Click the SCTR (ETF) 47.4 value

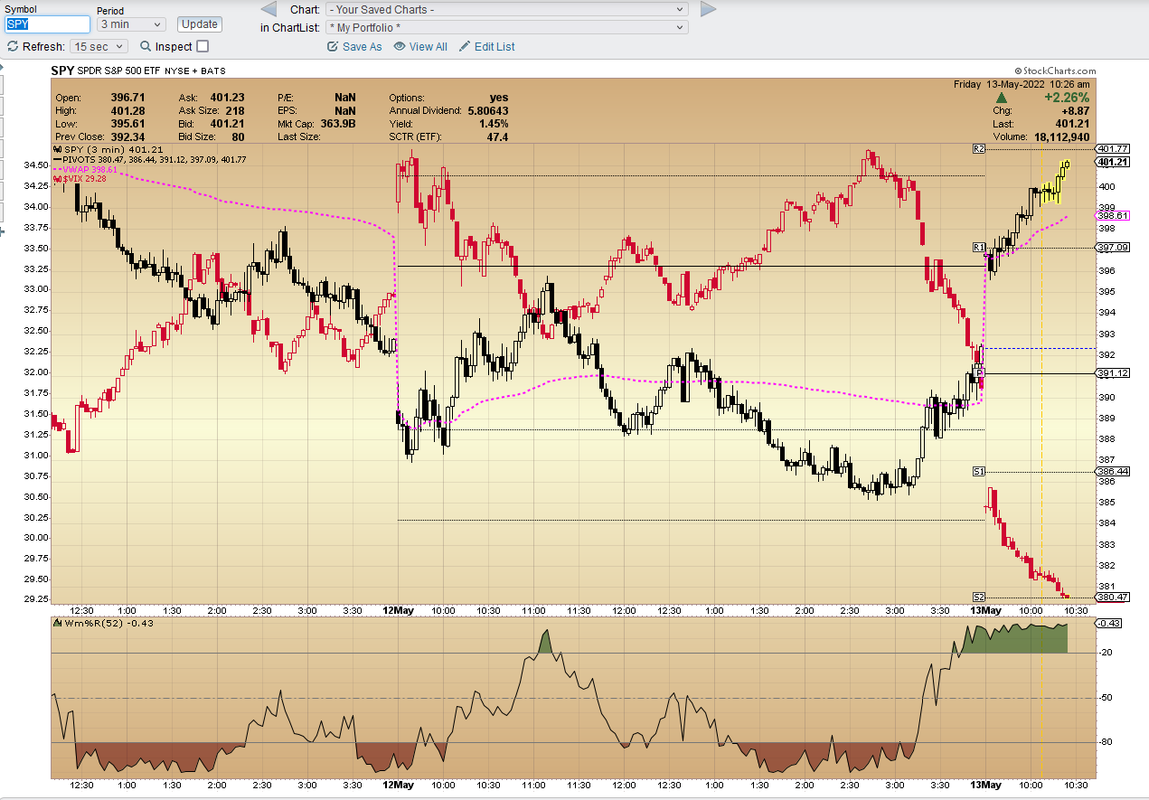click(x=497, y=137)
